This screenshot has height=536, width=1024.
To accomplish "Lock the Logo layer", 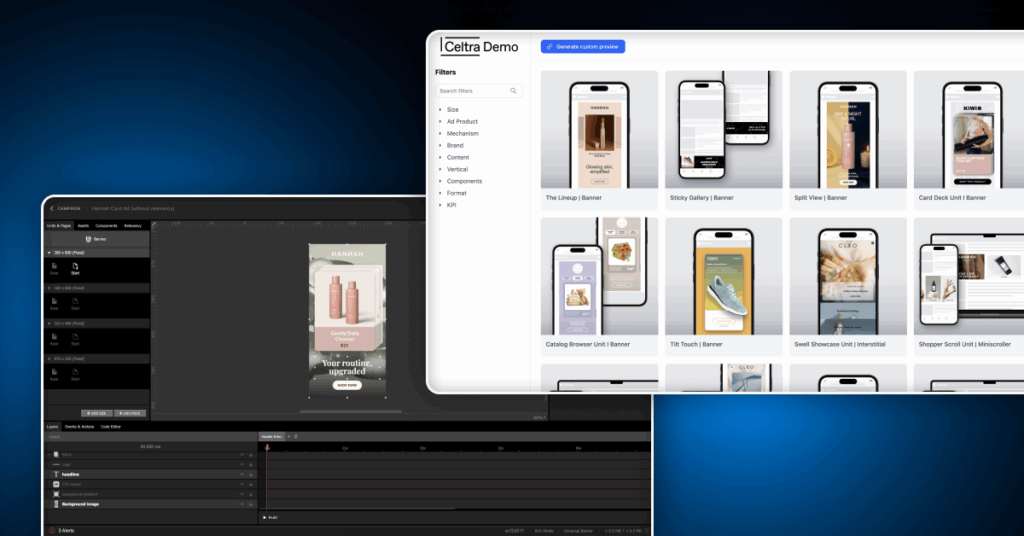I will (x=251, y=464).
